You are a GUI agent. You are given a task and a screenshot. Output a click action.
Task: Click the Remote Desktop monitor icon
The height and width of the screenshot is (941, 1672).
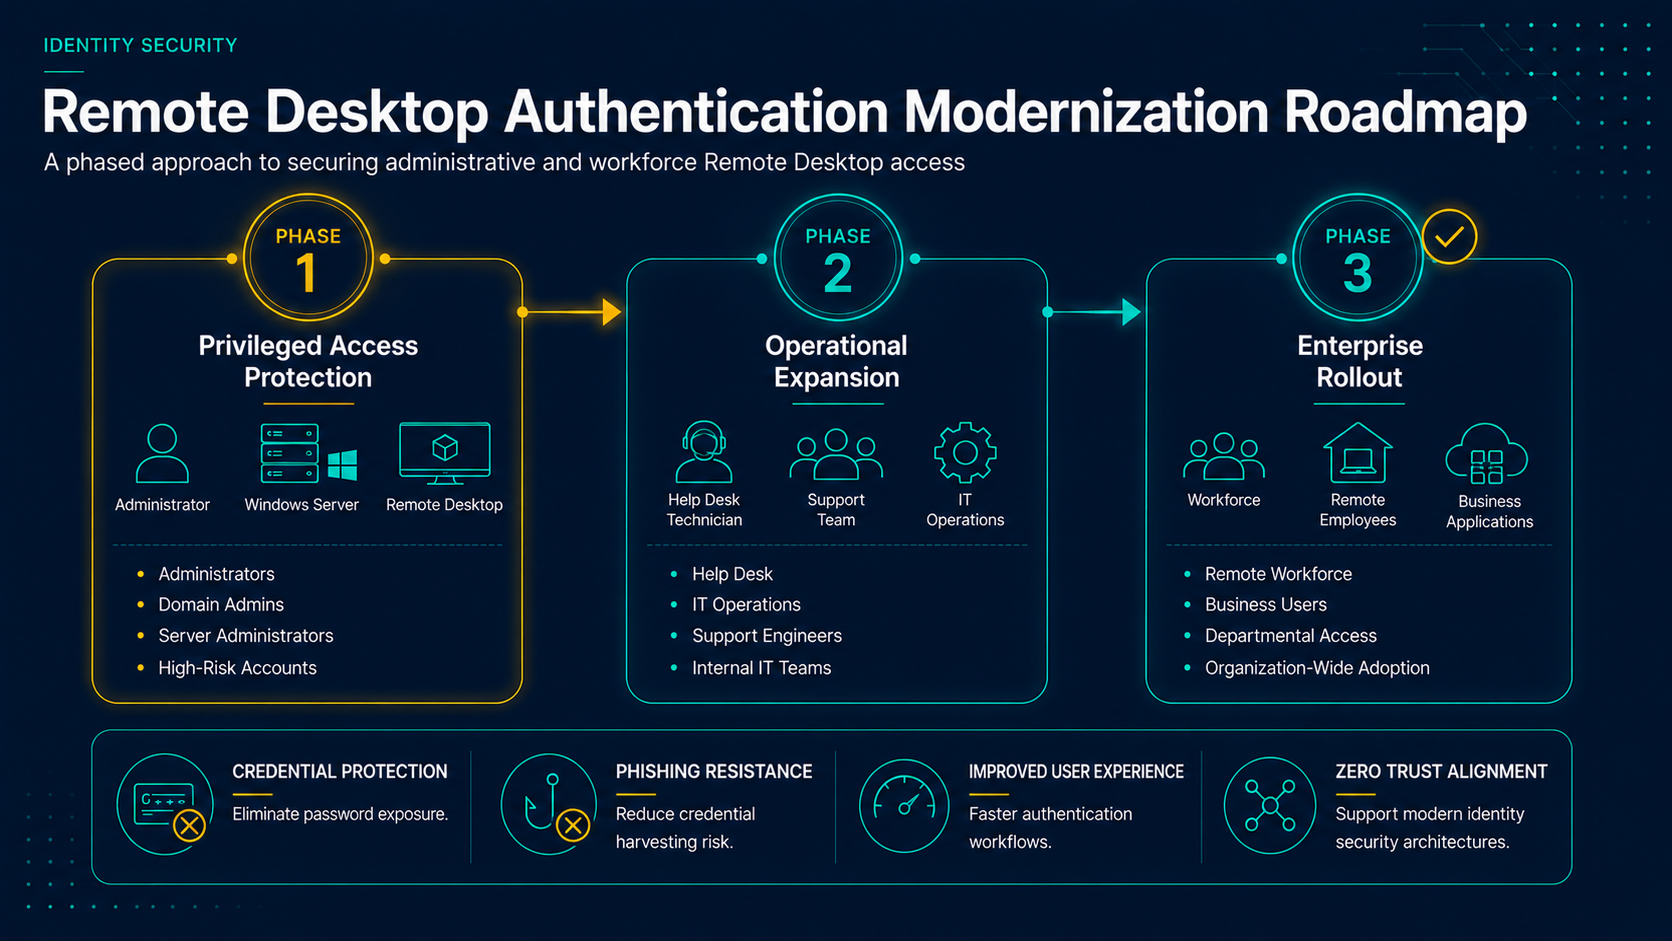(x=445, y=454)
